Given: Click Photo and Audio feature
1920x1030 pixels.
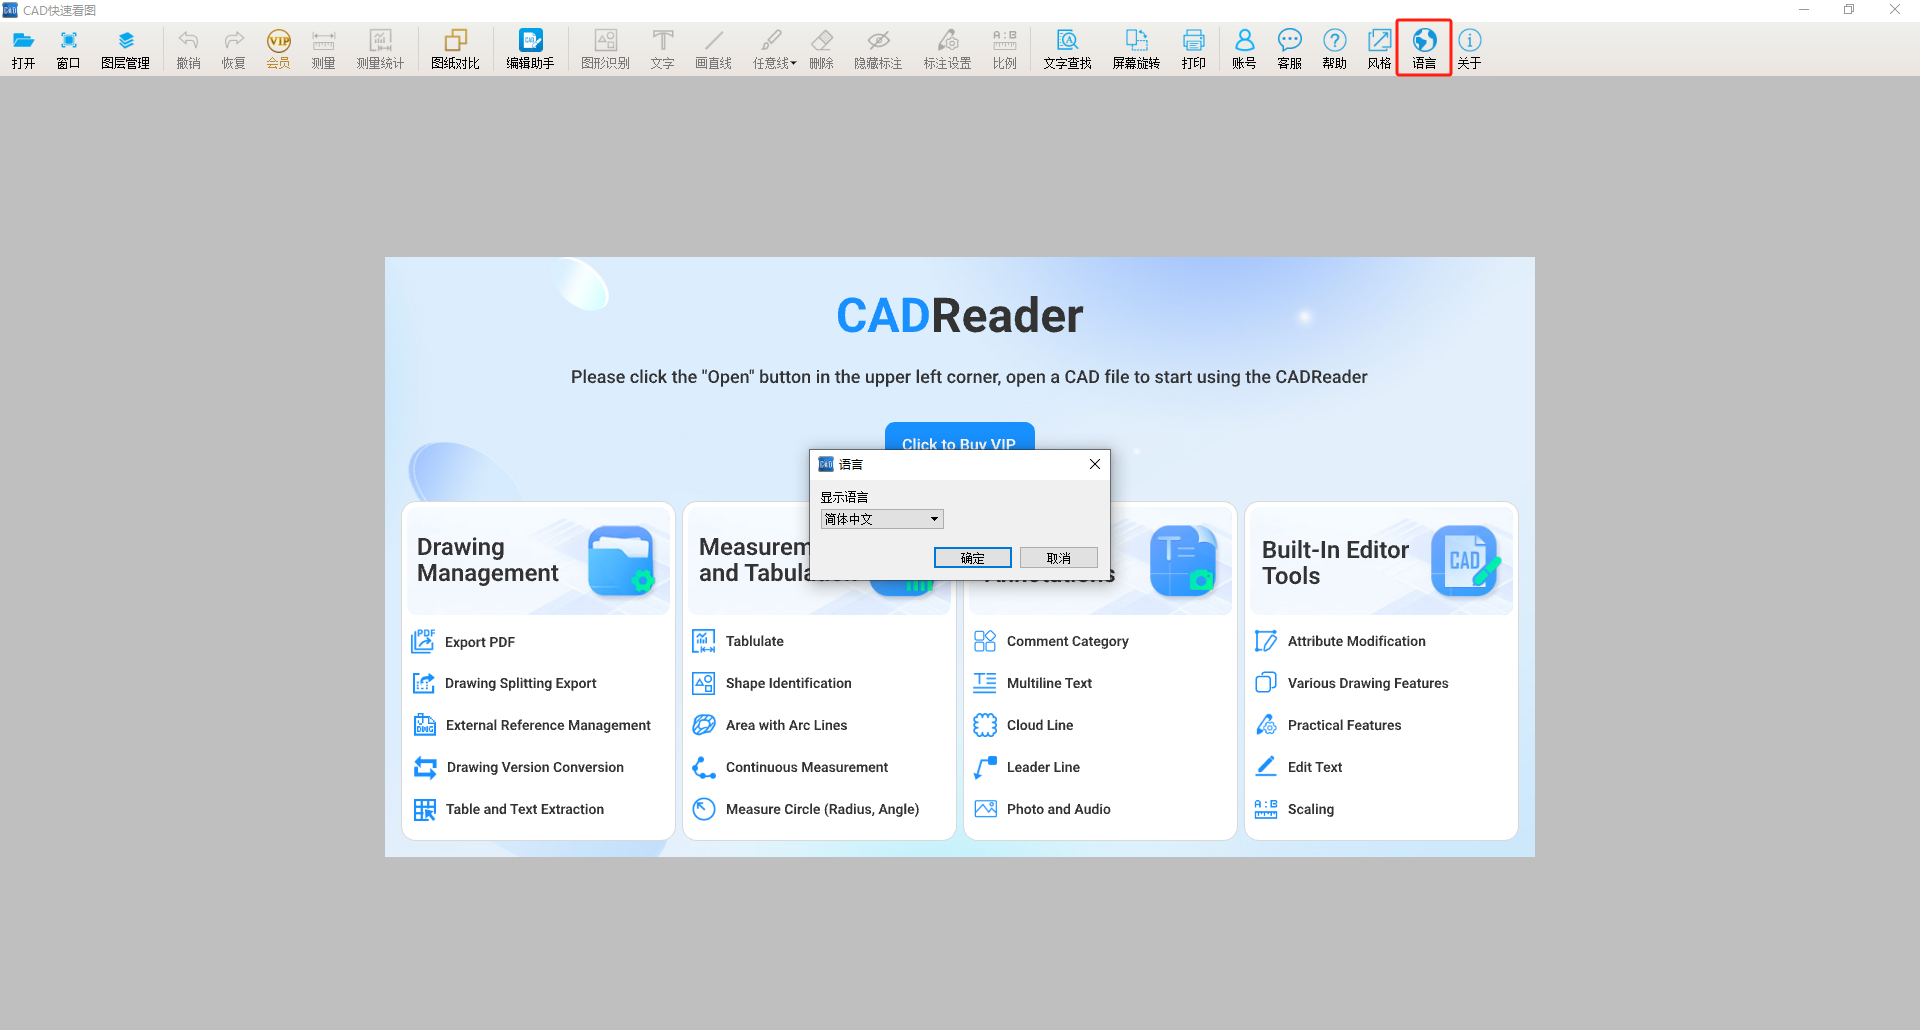Looking at the screenshot, I should click(1058, 809).
